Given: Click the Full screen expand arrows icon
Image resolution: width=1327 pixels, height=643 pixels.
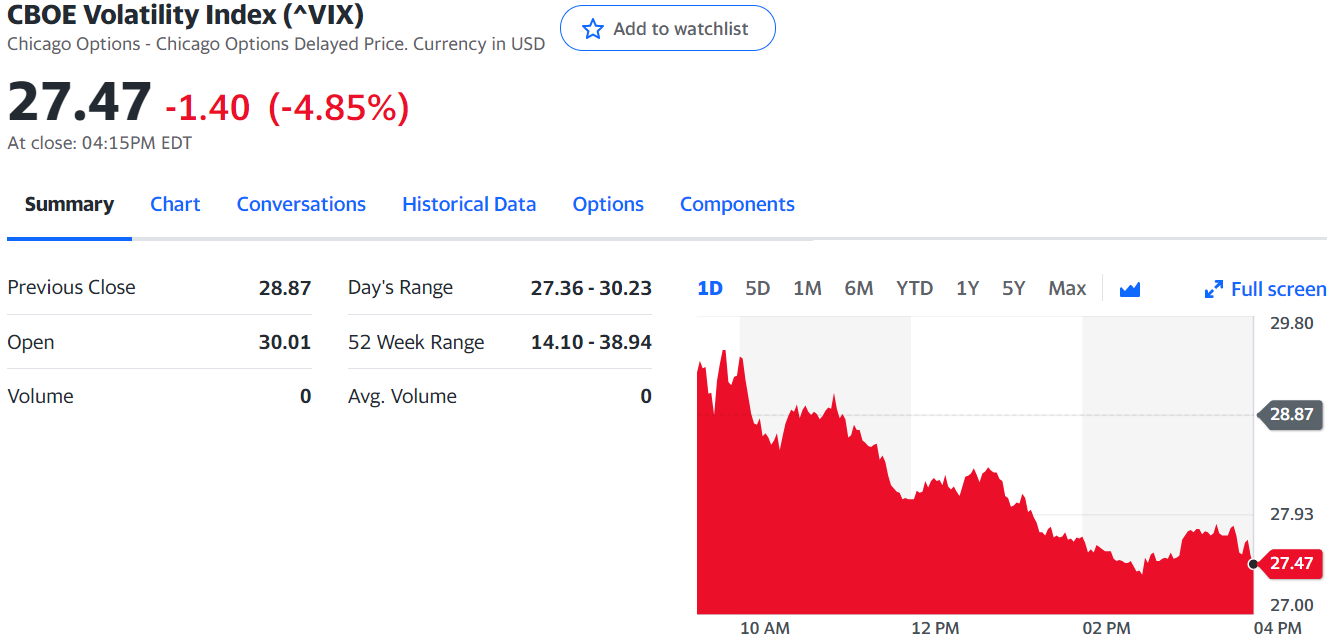Looking at the screenshot, I should click(x=1214, y=289).
